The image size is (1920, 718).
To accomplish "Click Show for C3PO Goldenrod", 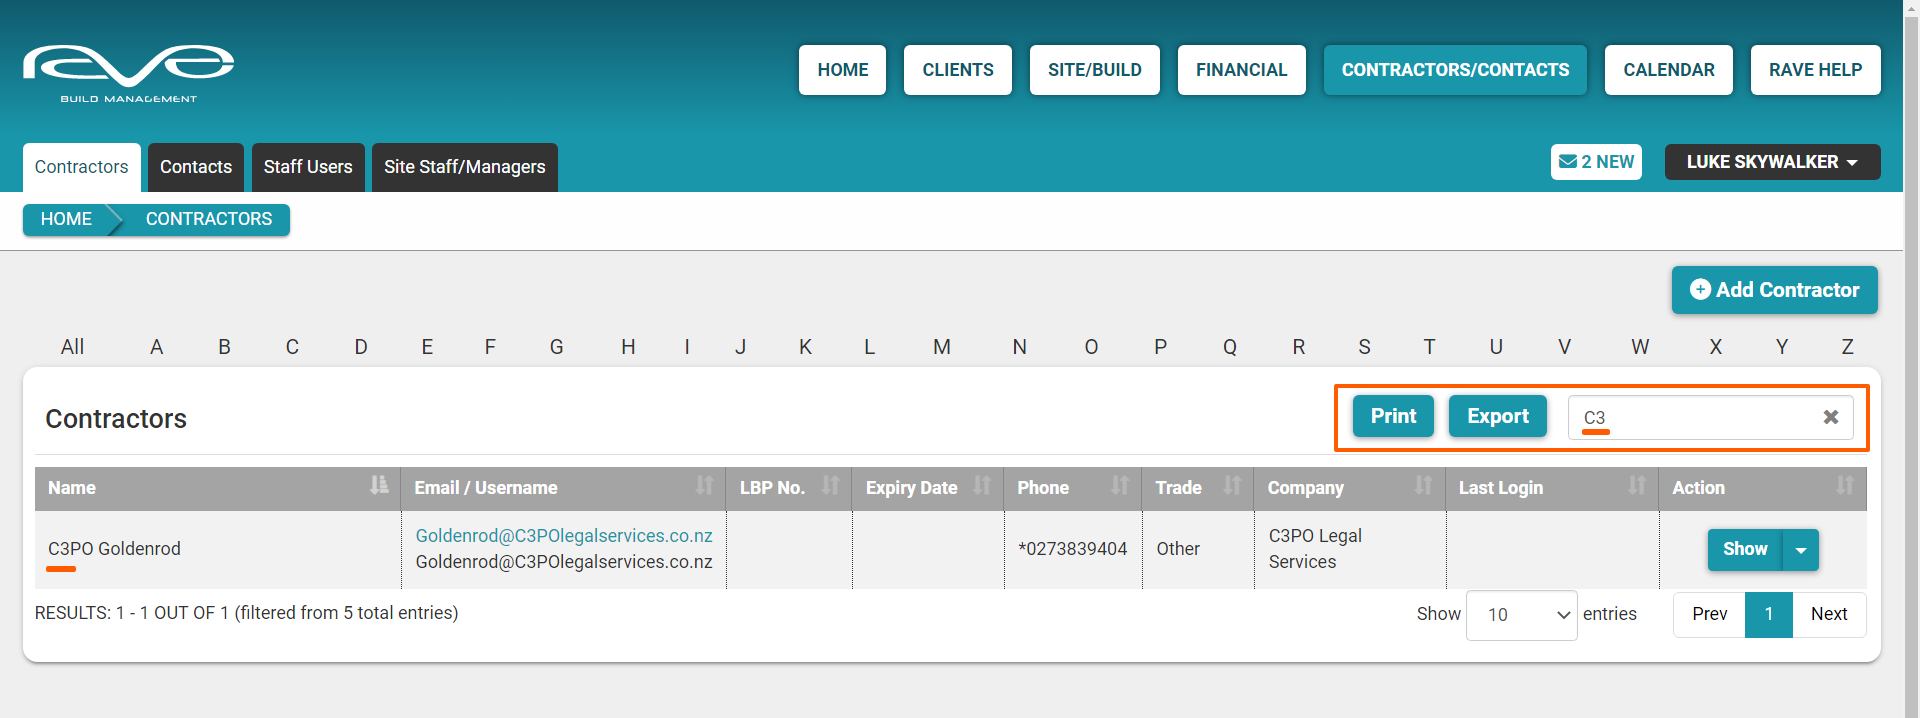I will point(1745,550).
